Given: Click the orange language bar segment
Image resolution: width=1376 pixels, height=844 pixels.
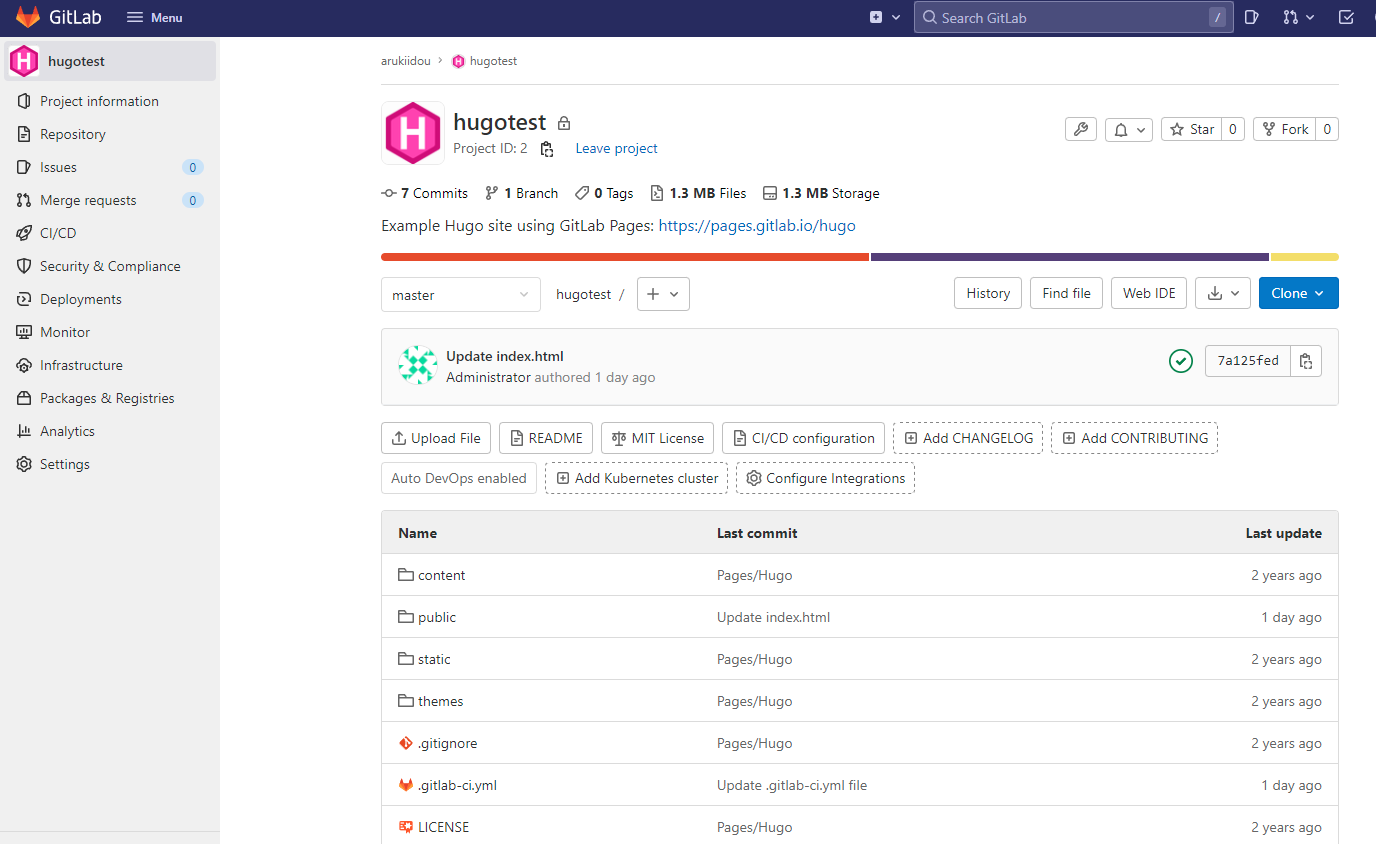Looking at the screenshot, I should tap(625, 257).
